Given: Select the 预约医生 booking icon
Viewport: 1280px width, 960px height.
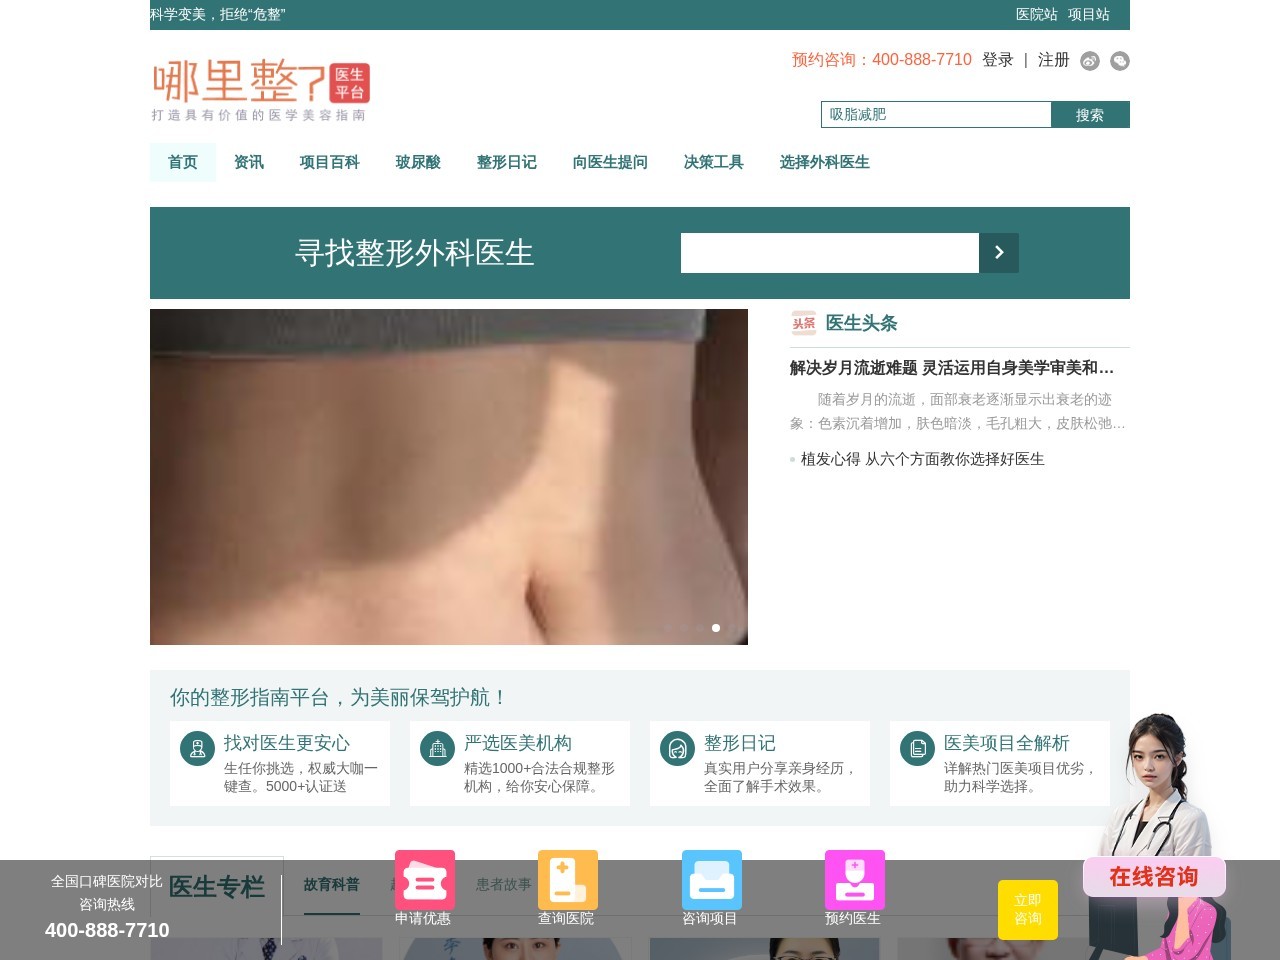Looking at the screenshot, I should 855,880.
